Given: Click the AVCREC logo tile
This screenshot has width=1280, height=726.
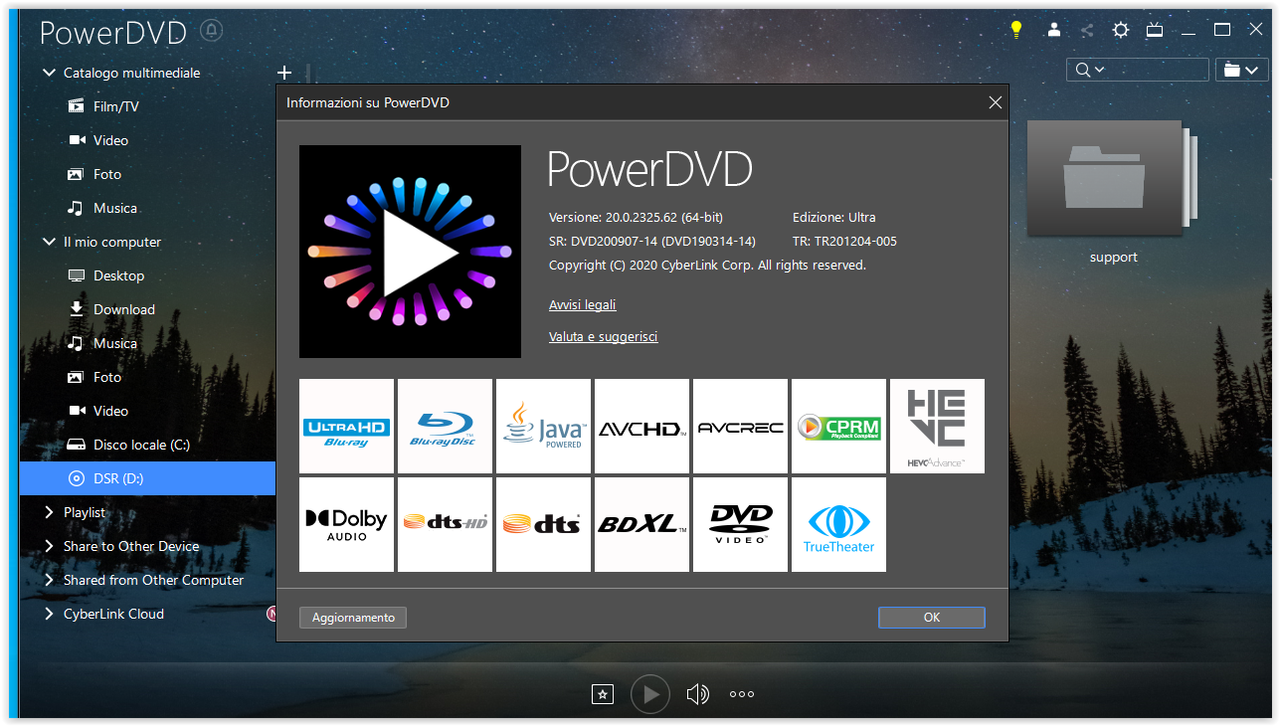Looking at the screenshot, I should pos(740,426).
